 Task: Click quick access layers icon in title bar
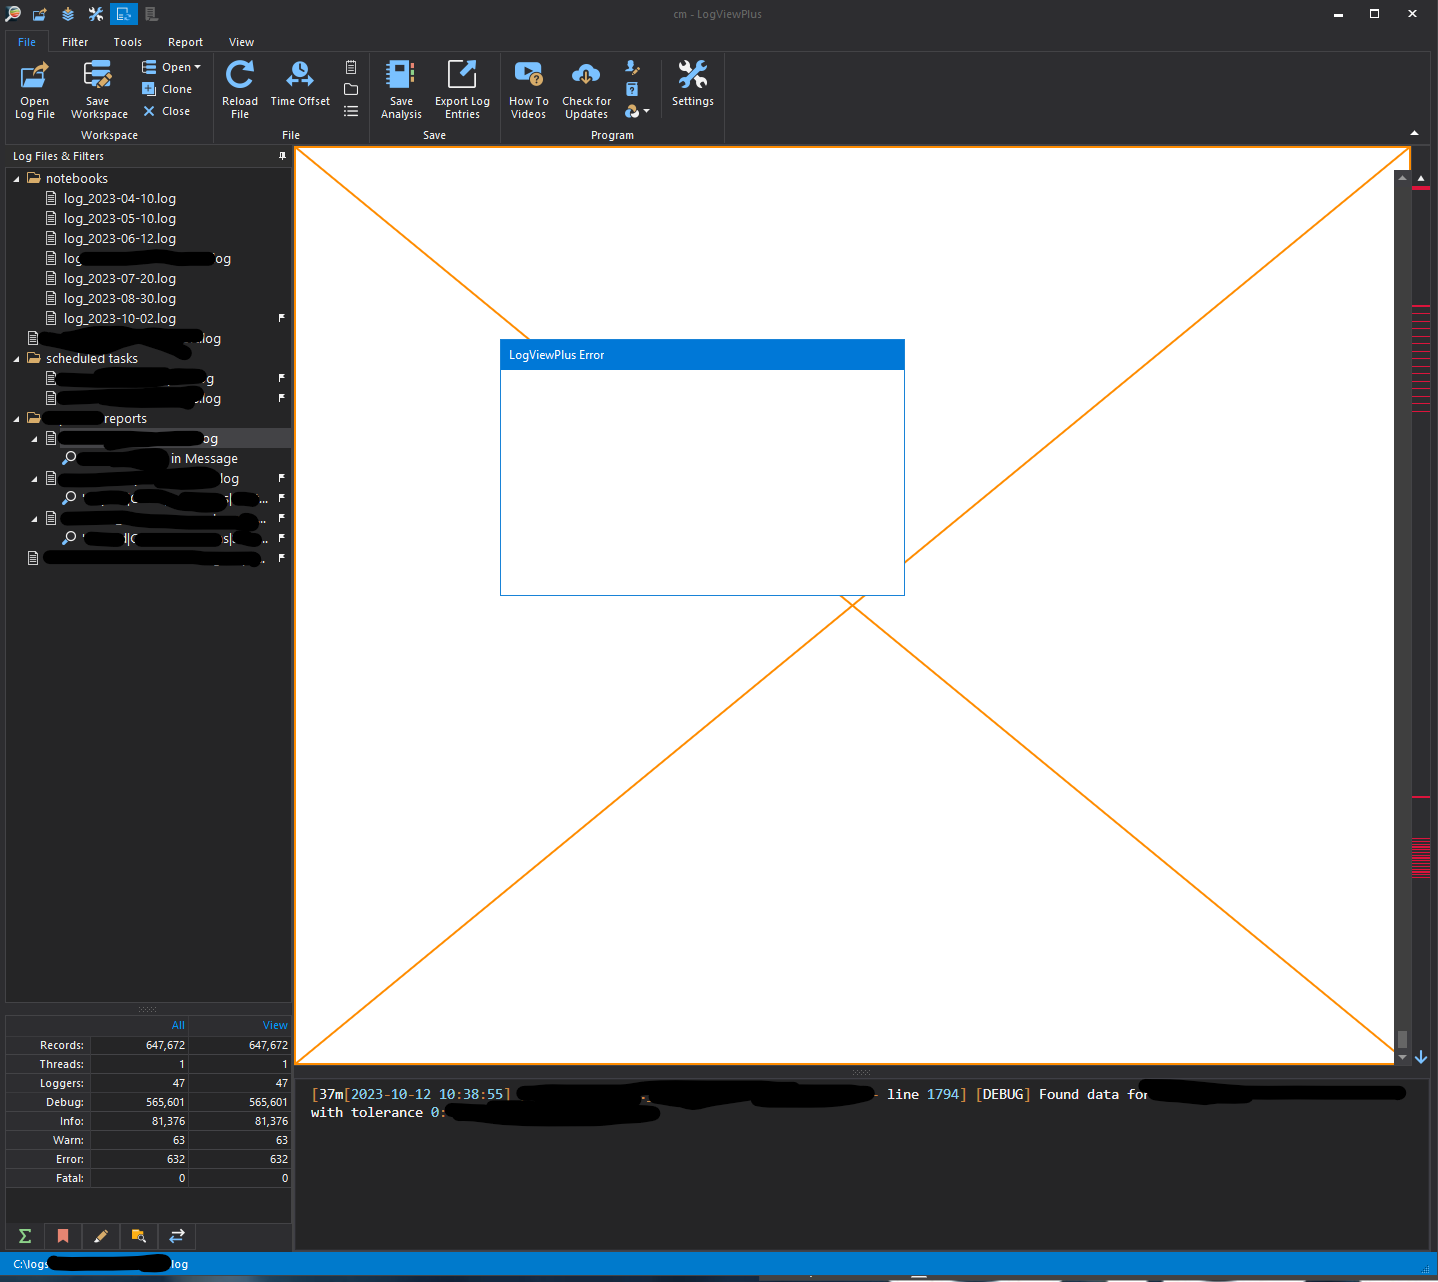(68, 14)
